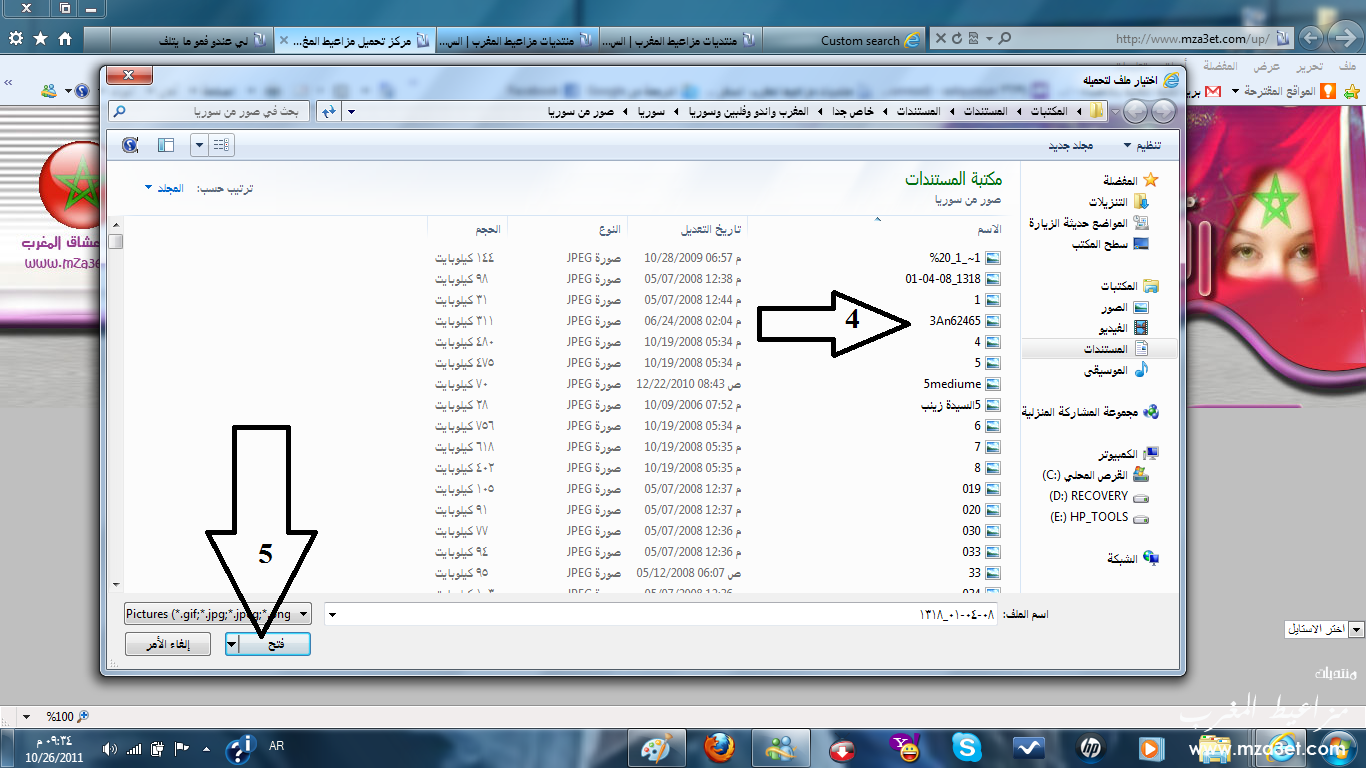Viewport: 1366px width, 768px height.
Task: Launch Firefox from the taskbar
Action: (x=718, y=747)
